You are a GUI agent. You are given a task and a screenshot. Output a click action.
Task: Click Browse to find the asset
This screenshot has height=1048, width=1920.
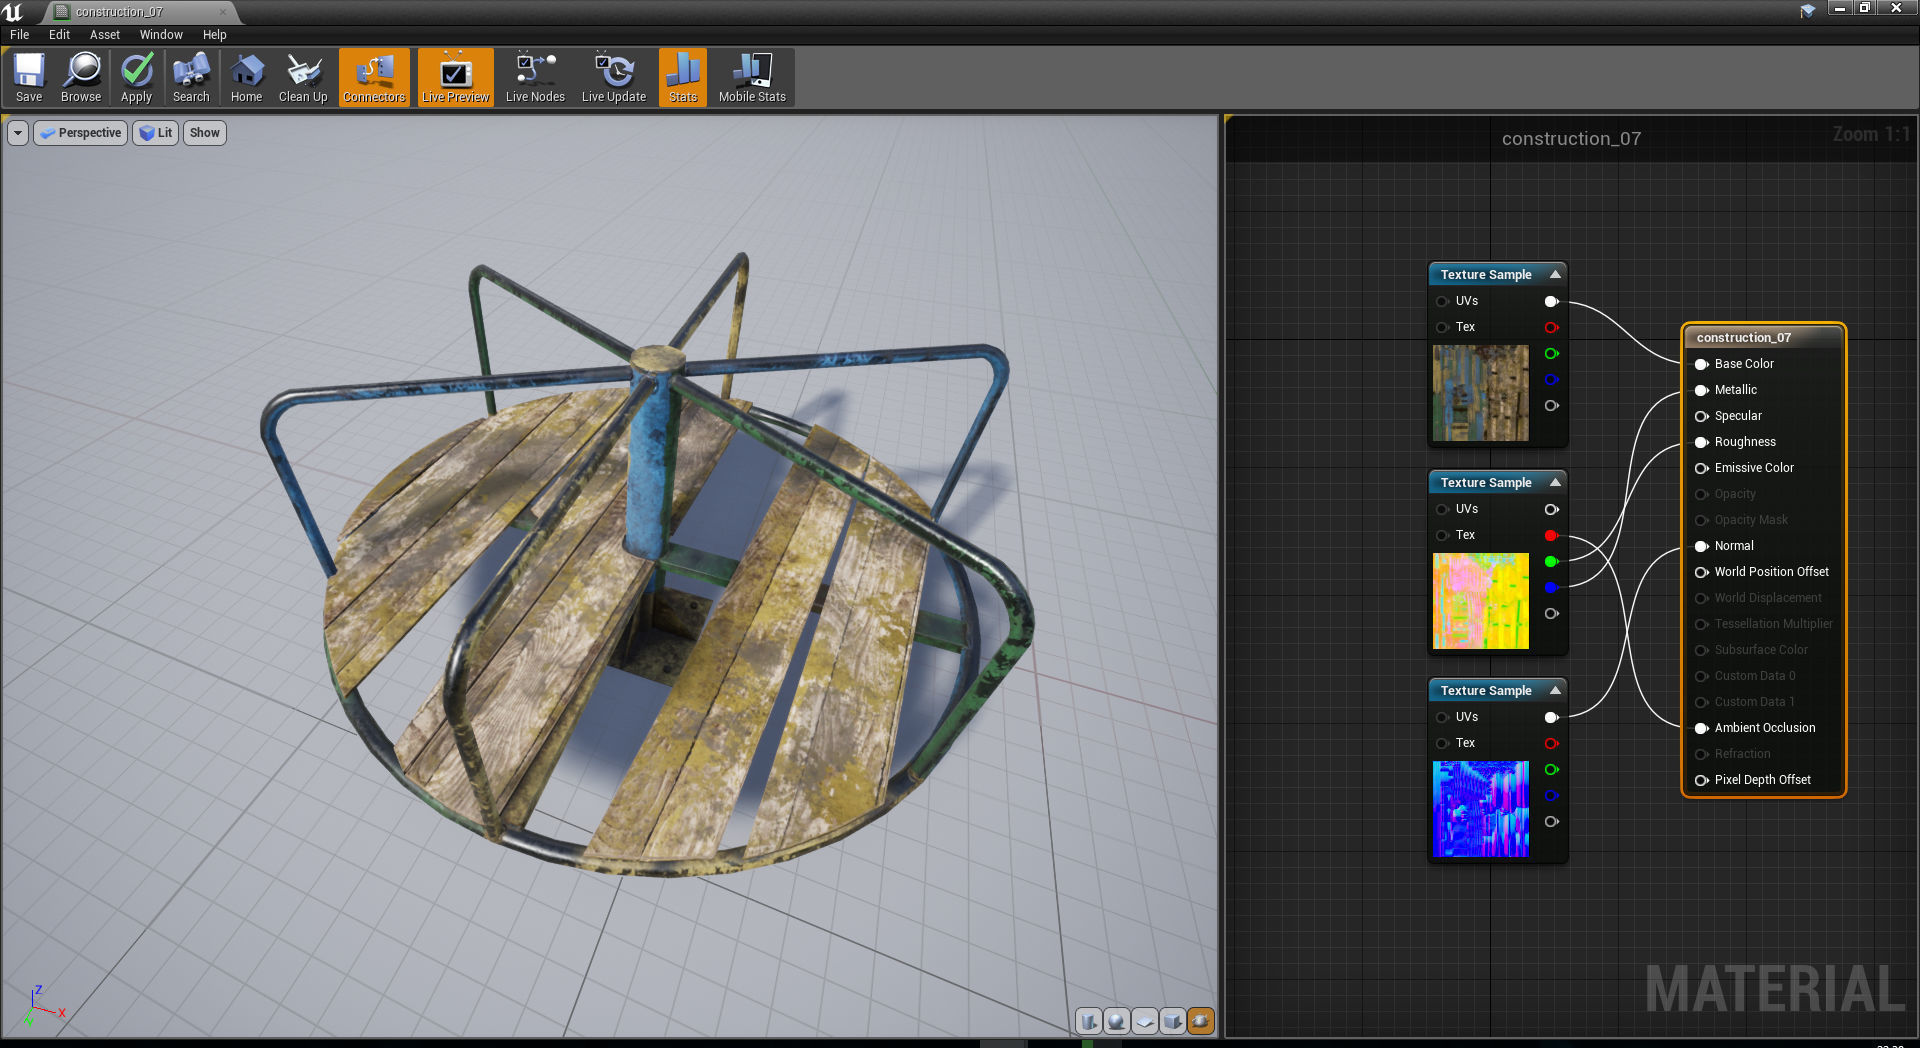tap(81, 78)
